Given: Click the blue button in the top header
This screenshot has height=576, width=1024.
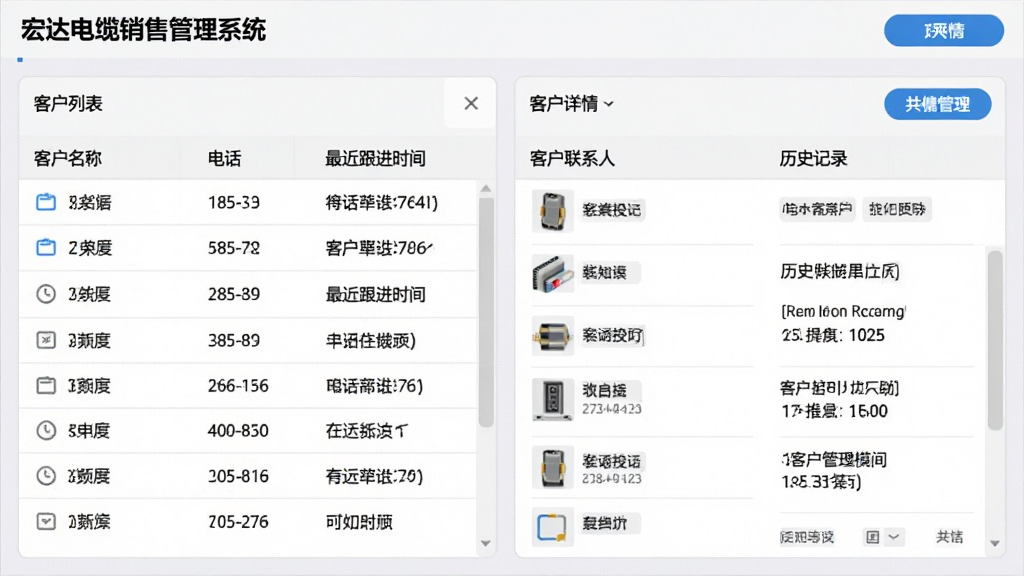Looking at the screenshot, I should [x=944, y=31].
